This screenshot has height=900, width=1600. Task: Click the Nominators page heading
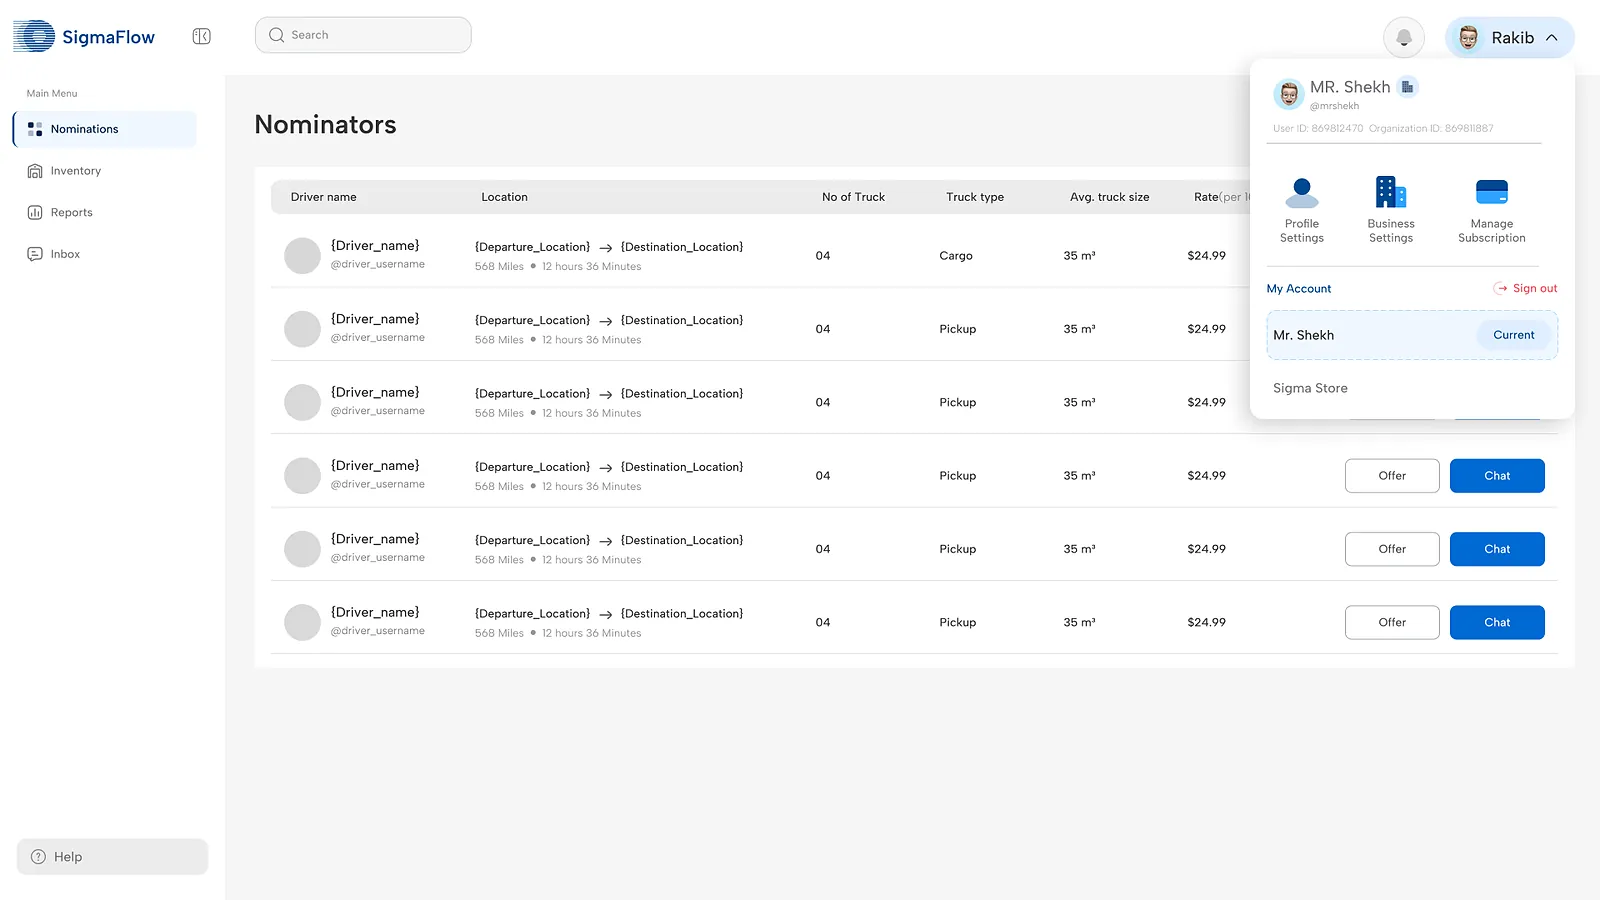coord(325,124)
